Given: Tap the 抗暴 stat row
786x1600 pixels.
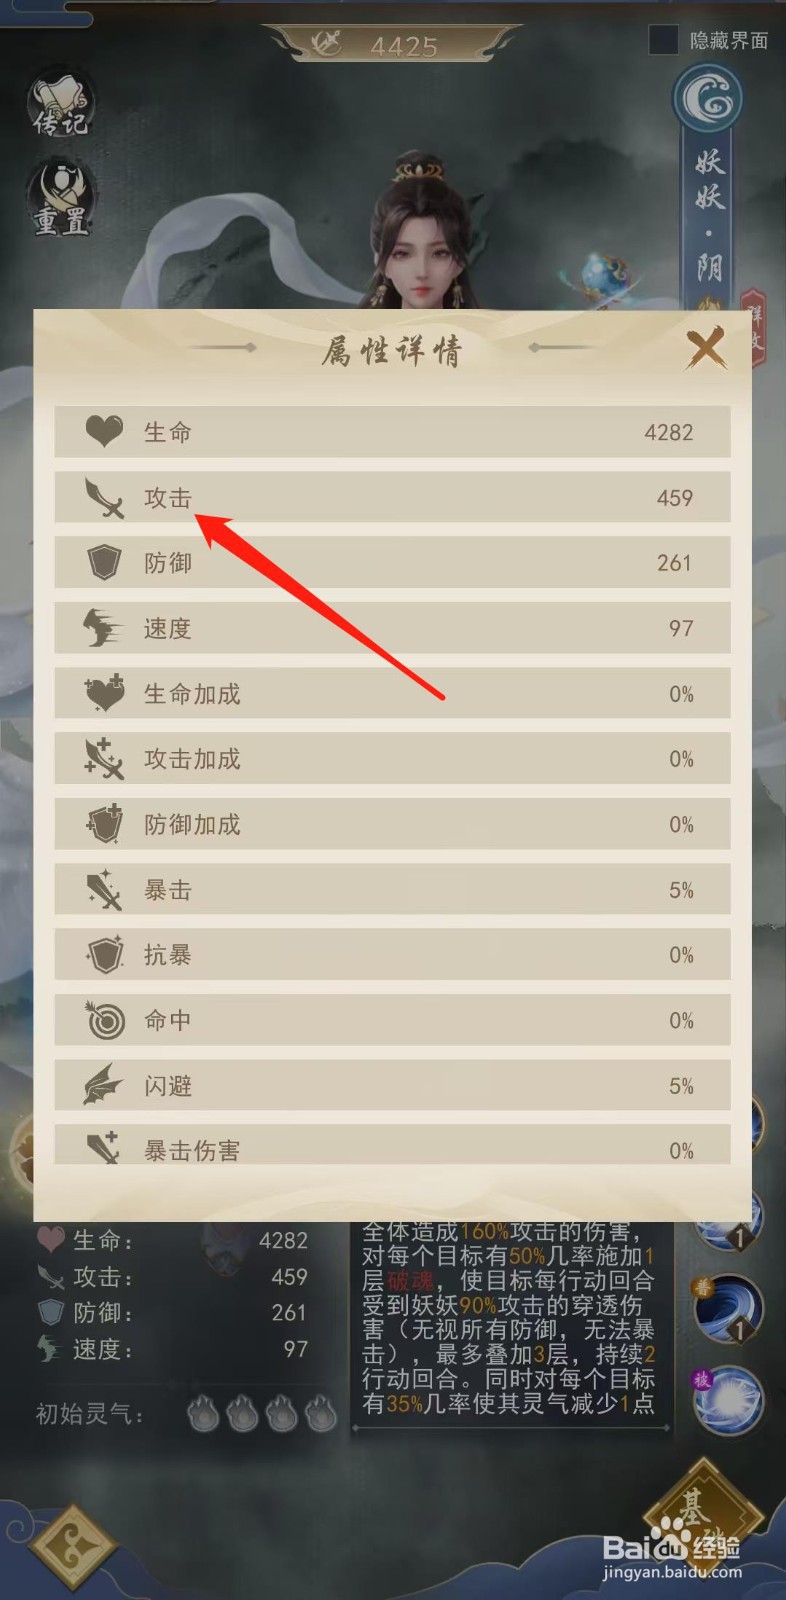Looking at the screenshot, I should (392, 955).
